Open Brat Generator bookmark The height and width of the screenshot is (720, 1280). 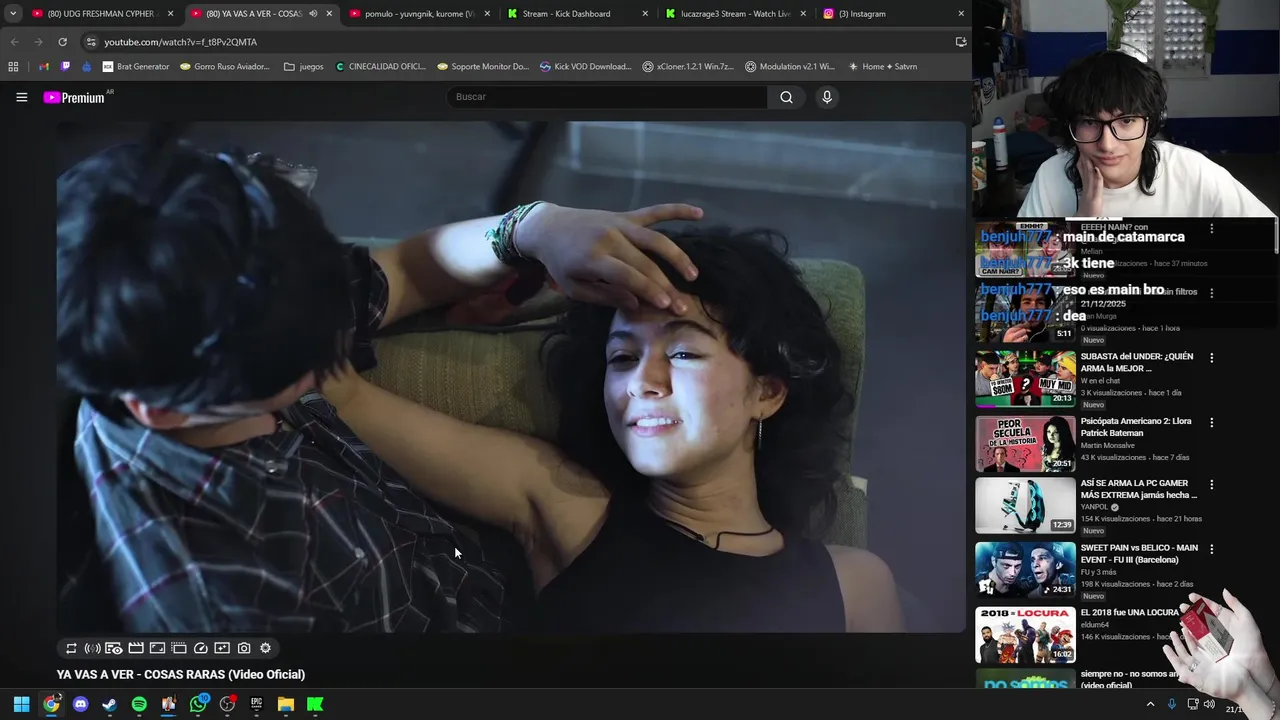[x=136, y=67]
